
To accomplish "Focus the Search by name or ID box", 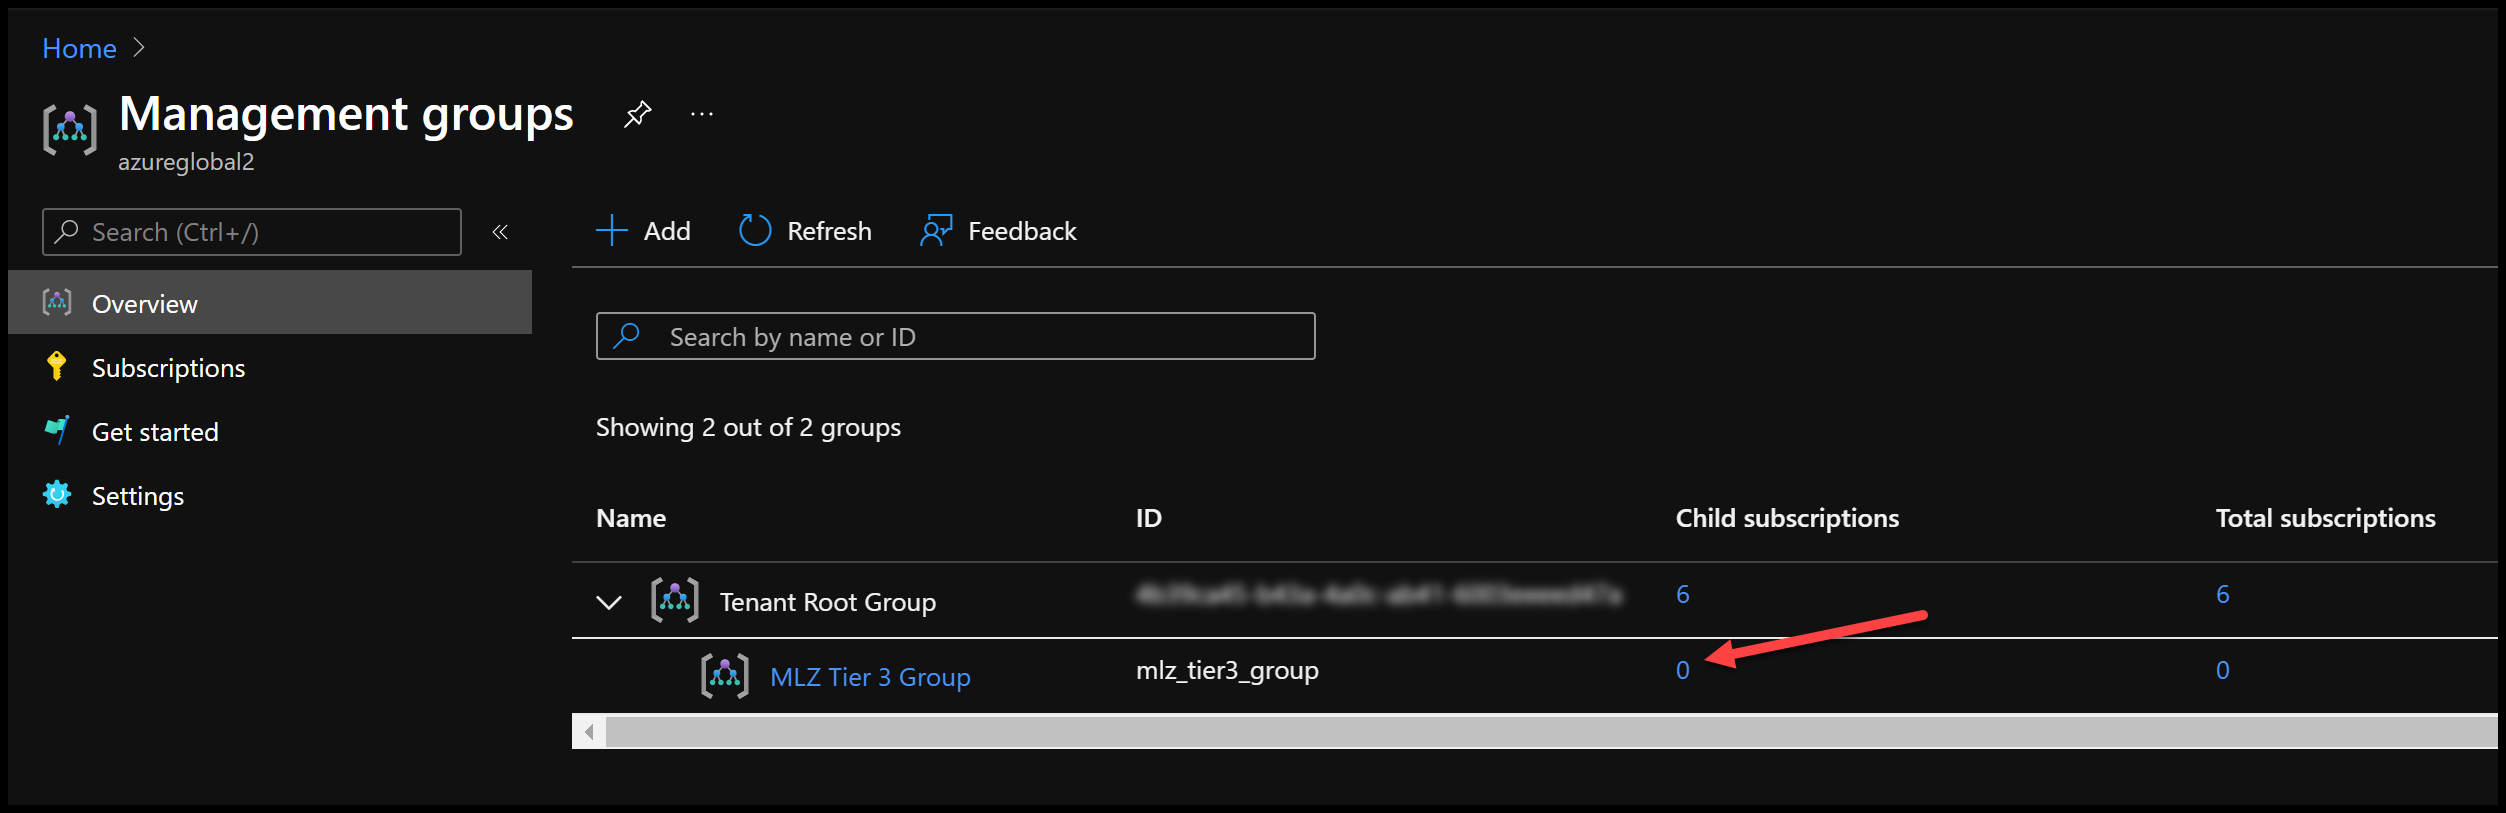I will [956, 336].
